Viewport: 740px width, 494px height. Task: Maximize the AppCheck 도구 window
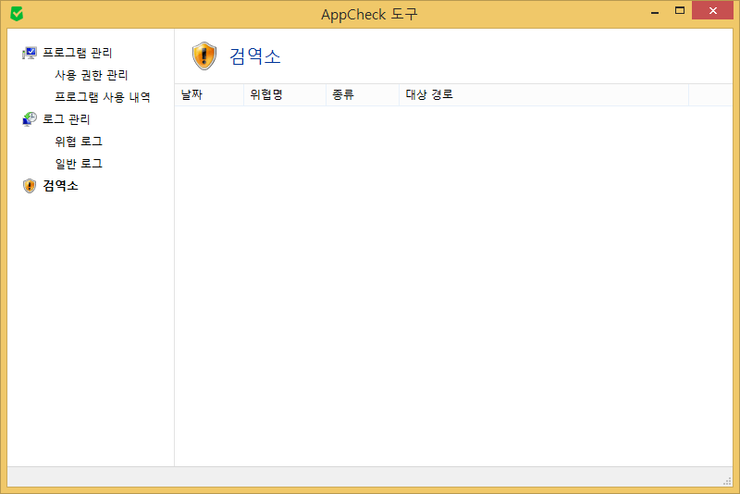tap(680, 10)
